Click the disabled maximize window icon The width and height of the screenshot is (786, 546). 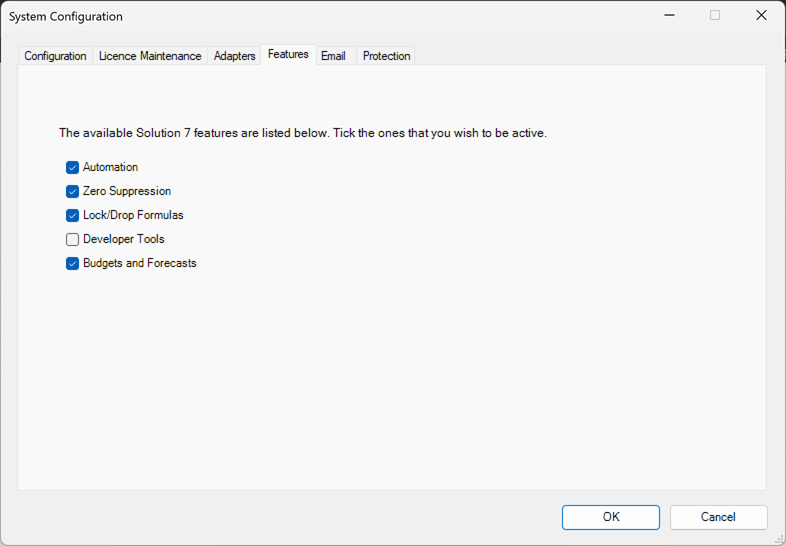pos(715,16)
